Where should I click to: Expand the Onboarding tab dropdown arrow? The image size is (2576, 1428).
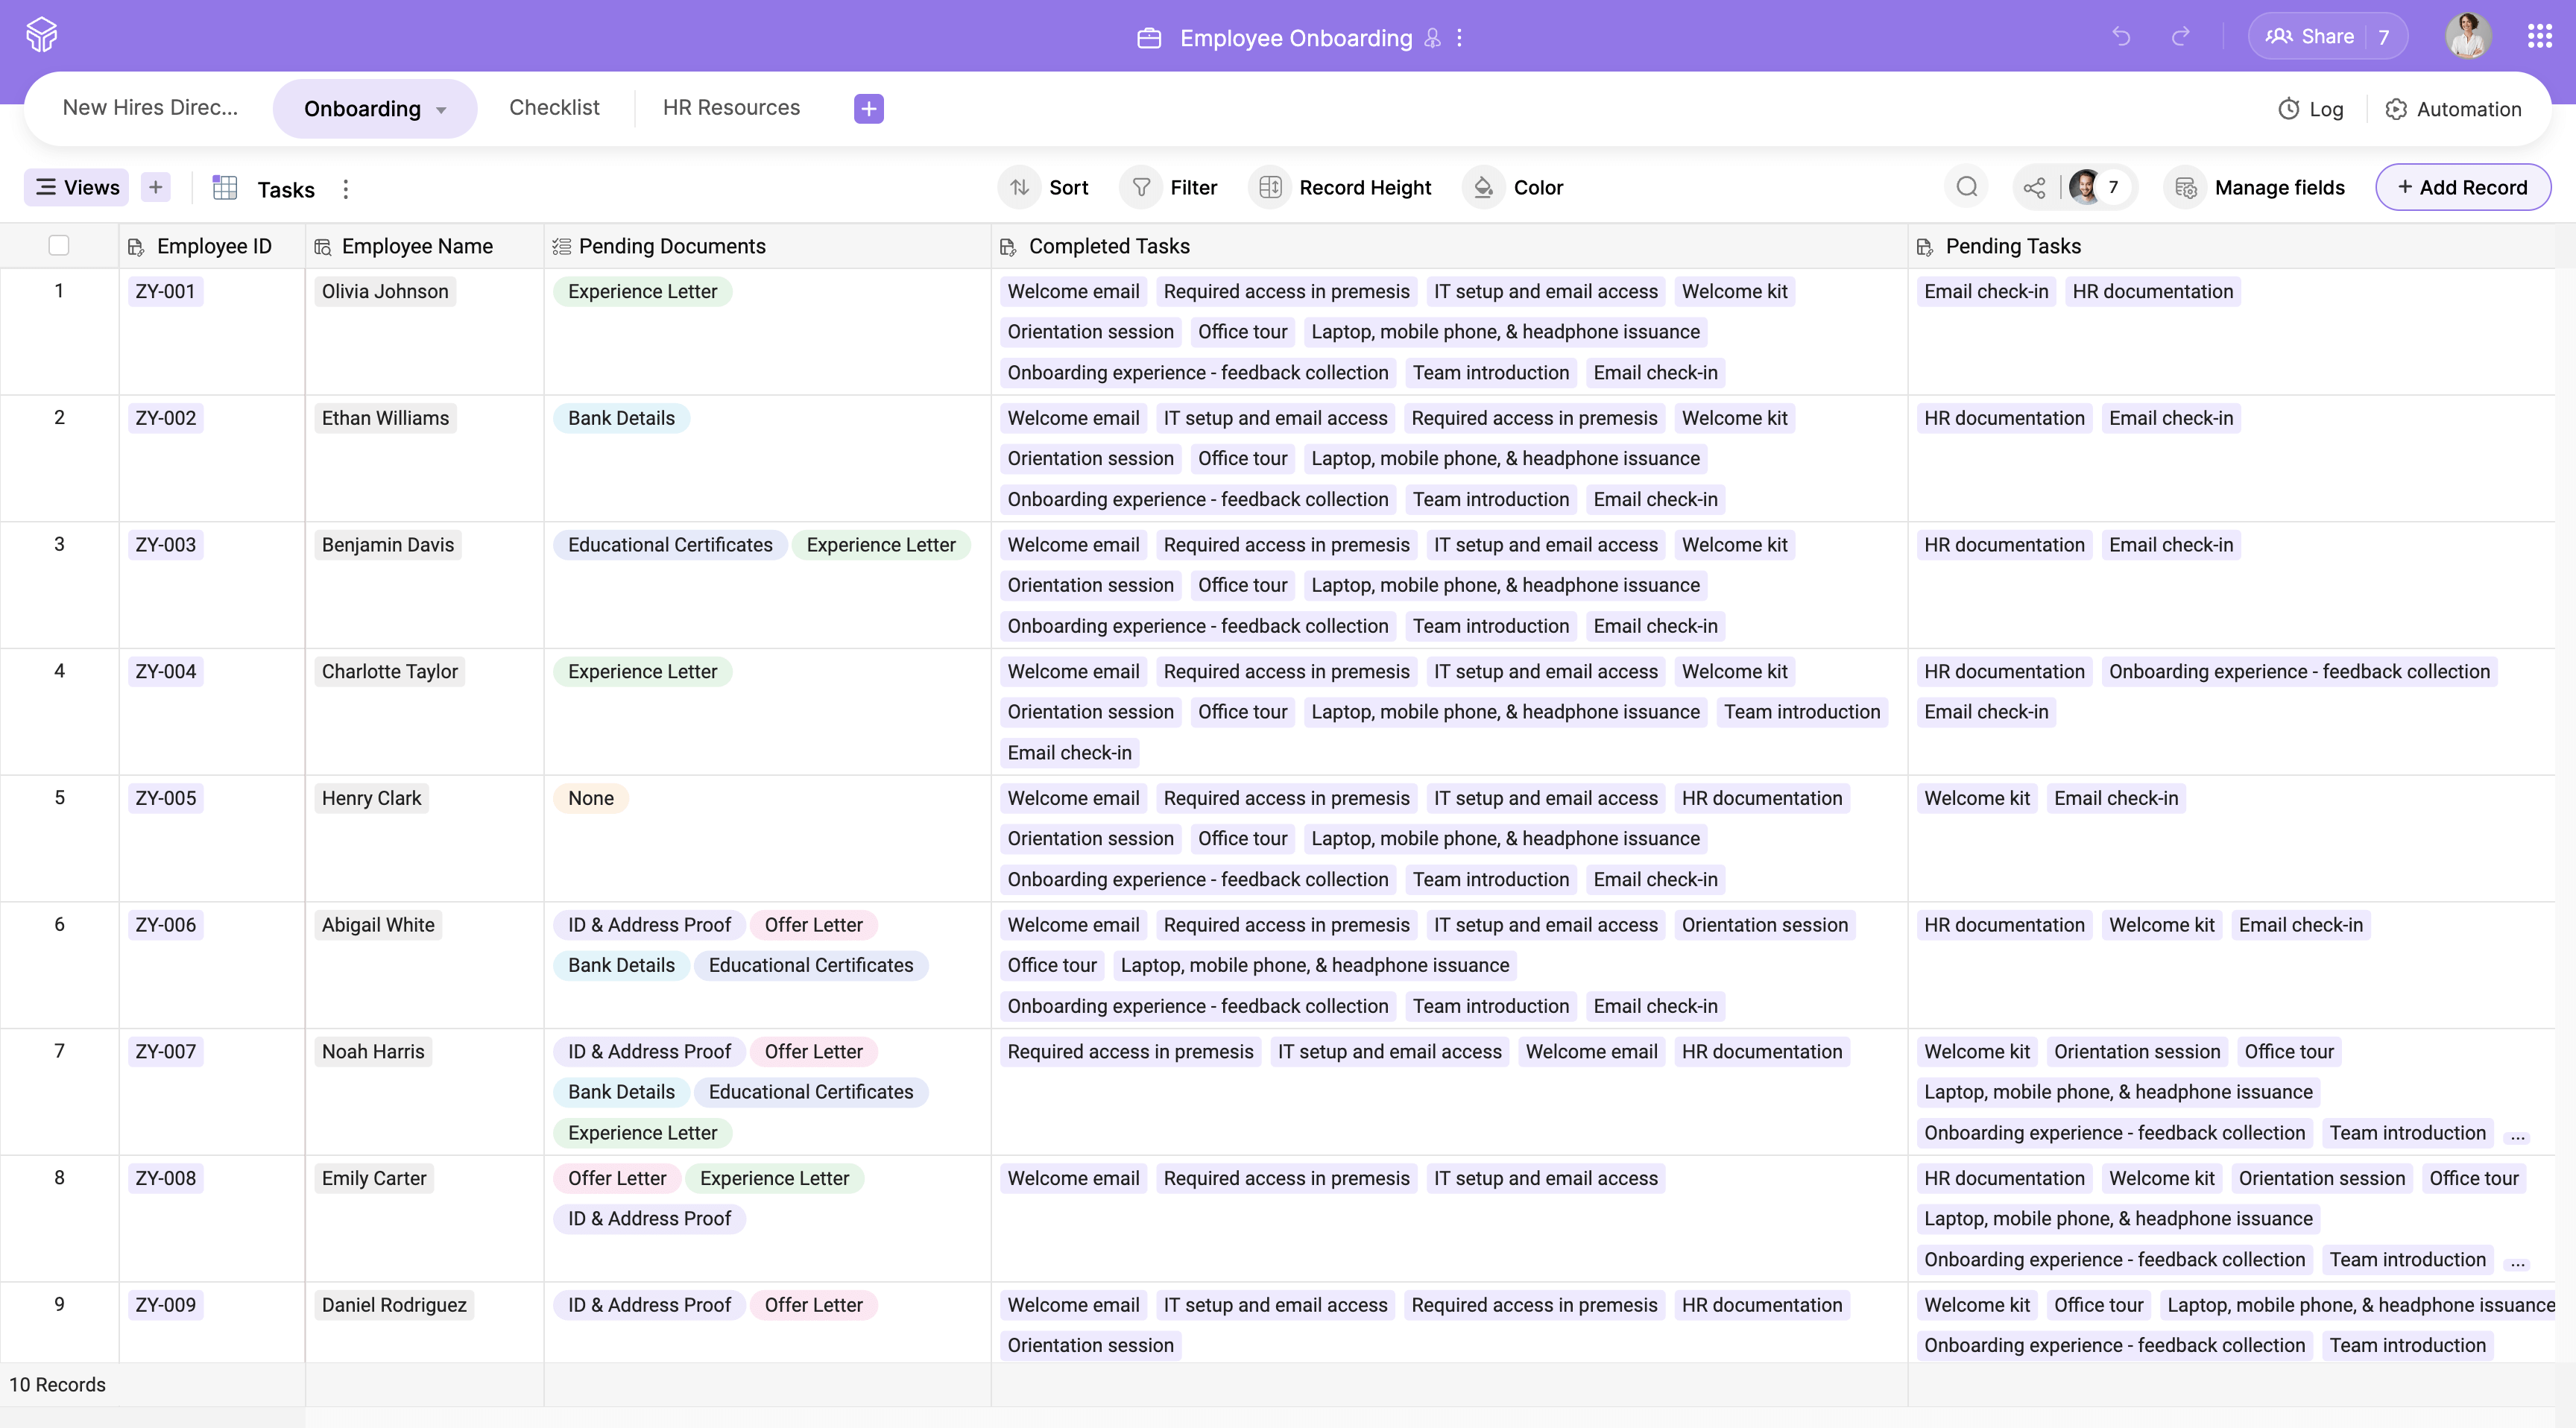(441, 110)
